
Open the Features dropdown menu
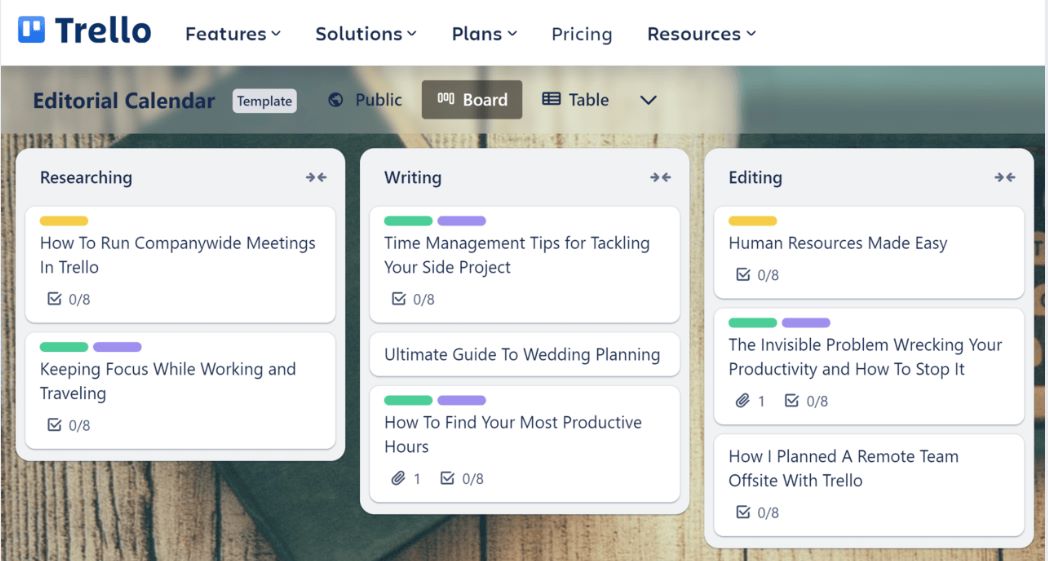coord(233,33)
